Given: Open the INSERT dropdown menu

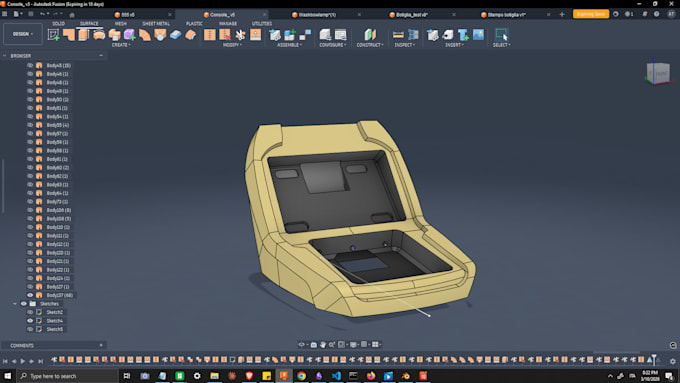Looking at the screenshot, I should 454,45.
